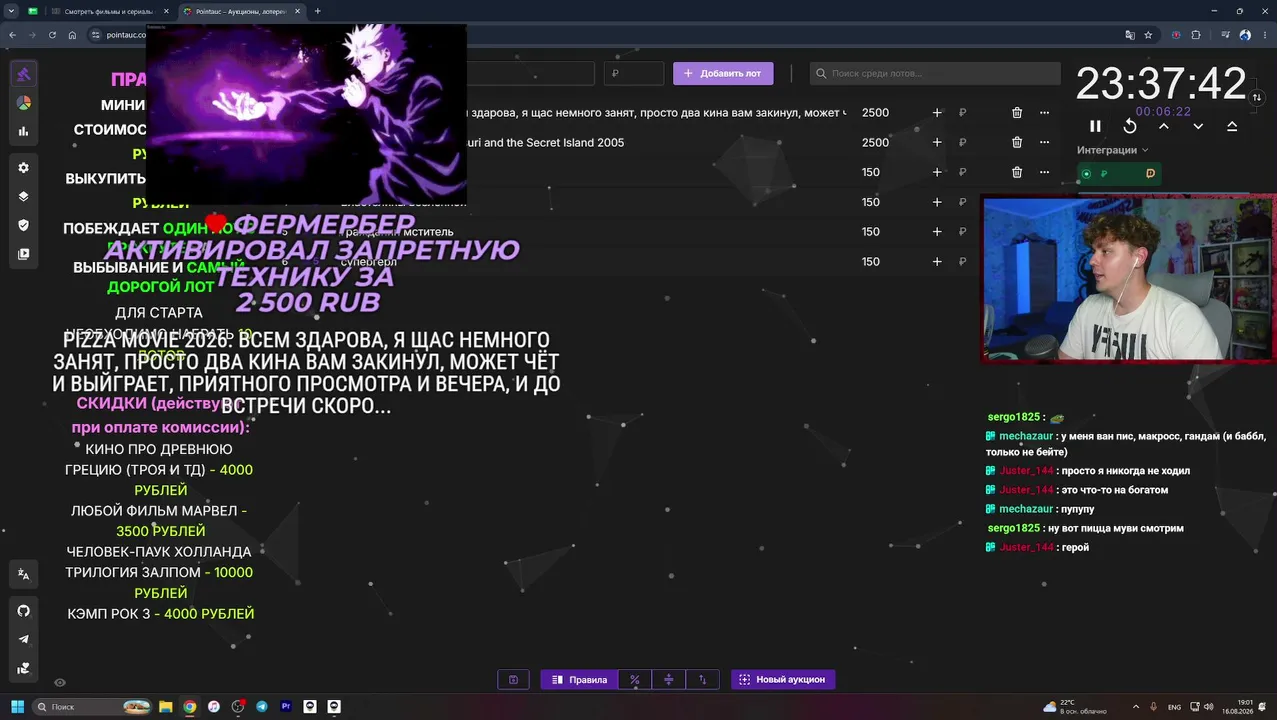The width and height of the screenshot is (1277, 720).
Task: Switch to the Pointauc browser tab
Action: (x=241, y=11)
